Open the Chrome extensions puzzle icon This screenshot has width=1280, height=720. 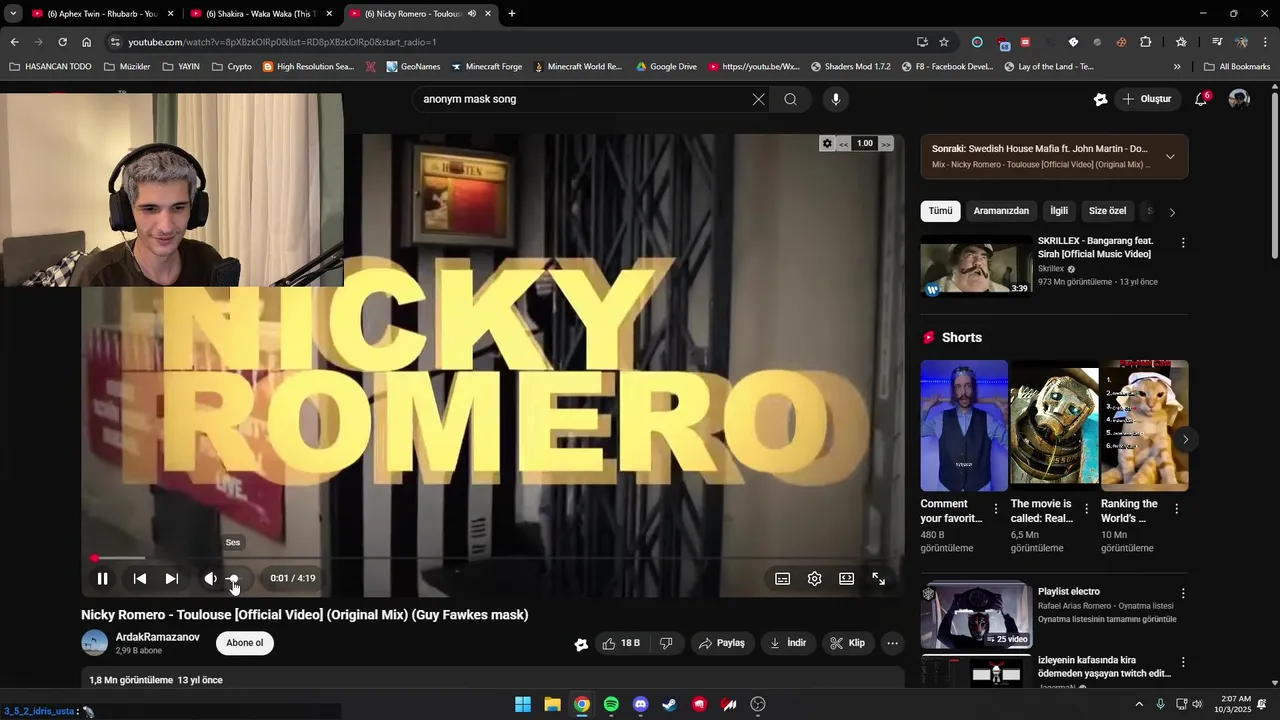(x=1146, y=42)
